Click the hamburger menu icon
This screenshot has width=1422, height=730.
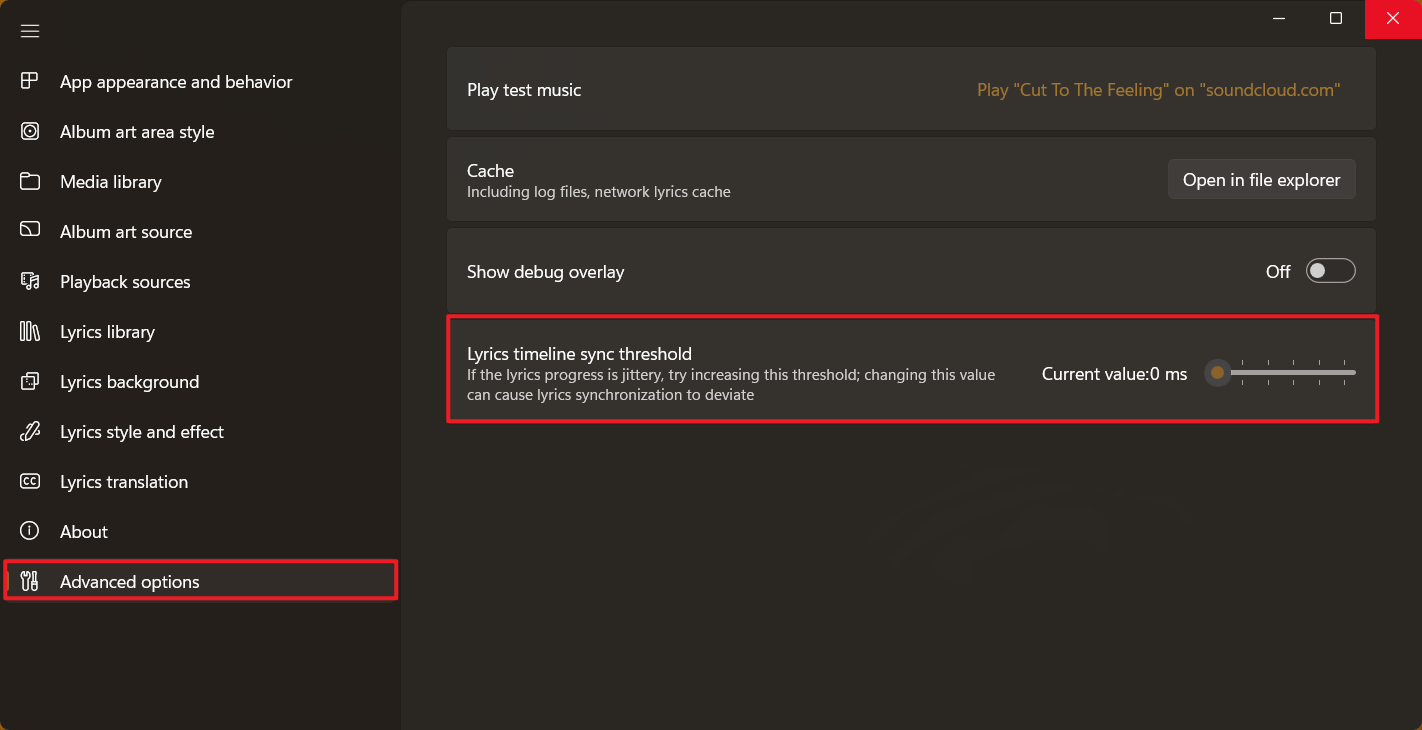point(30,31)
